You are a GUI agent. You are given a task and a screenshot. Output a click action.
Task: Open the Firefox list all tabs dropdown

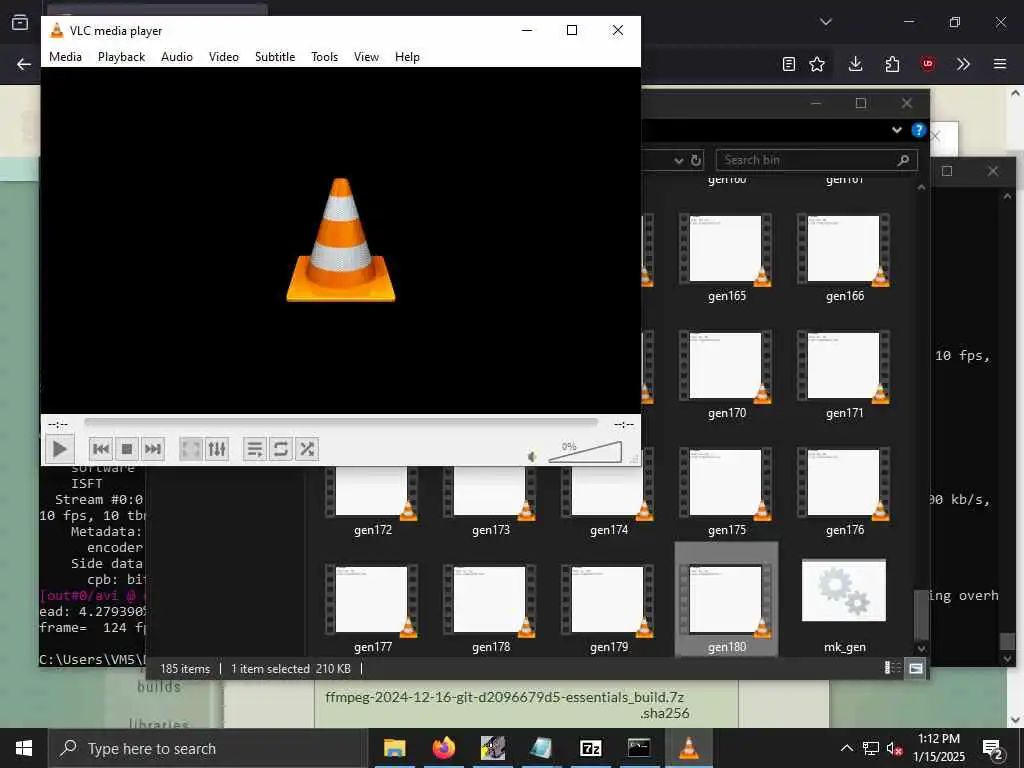coord(826,22)
